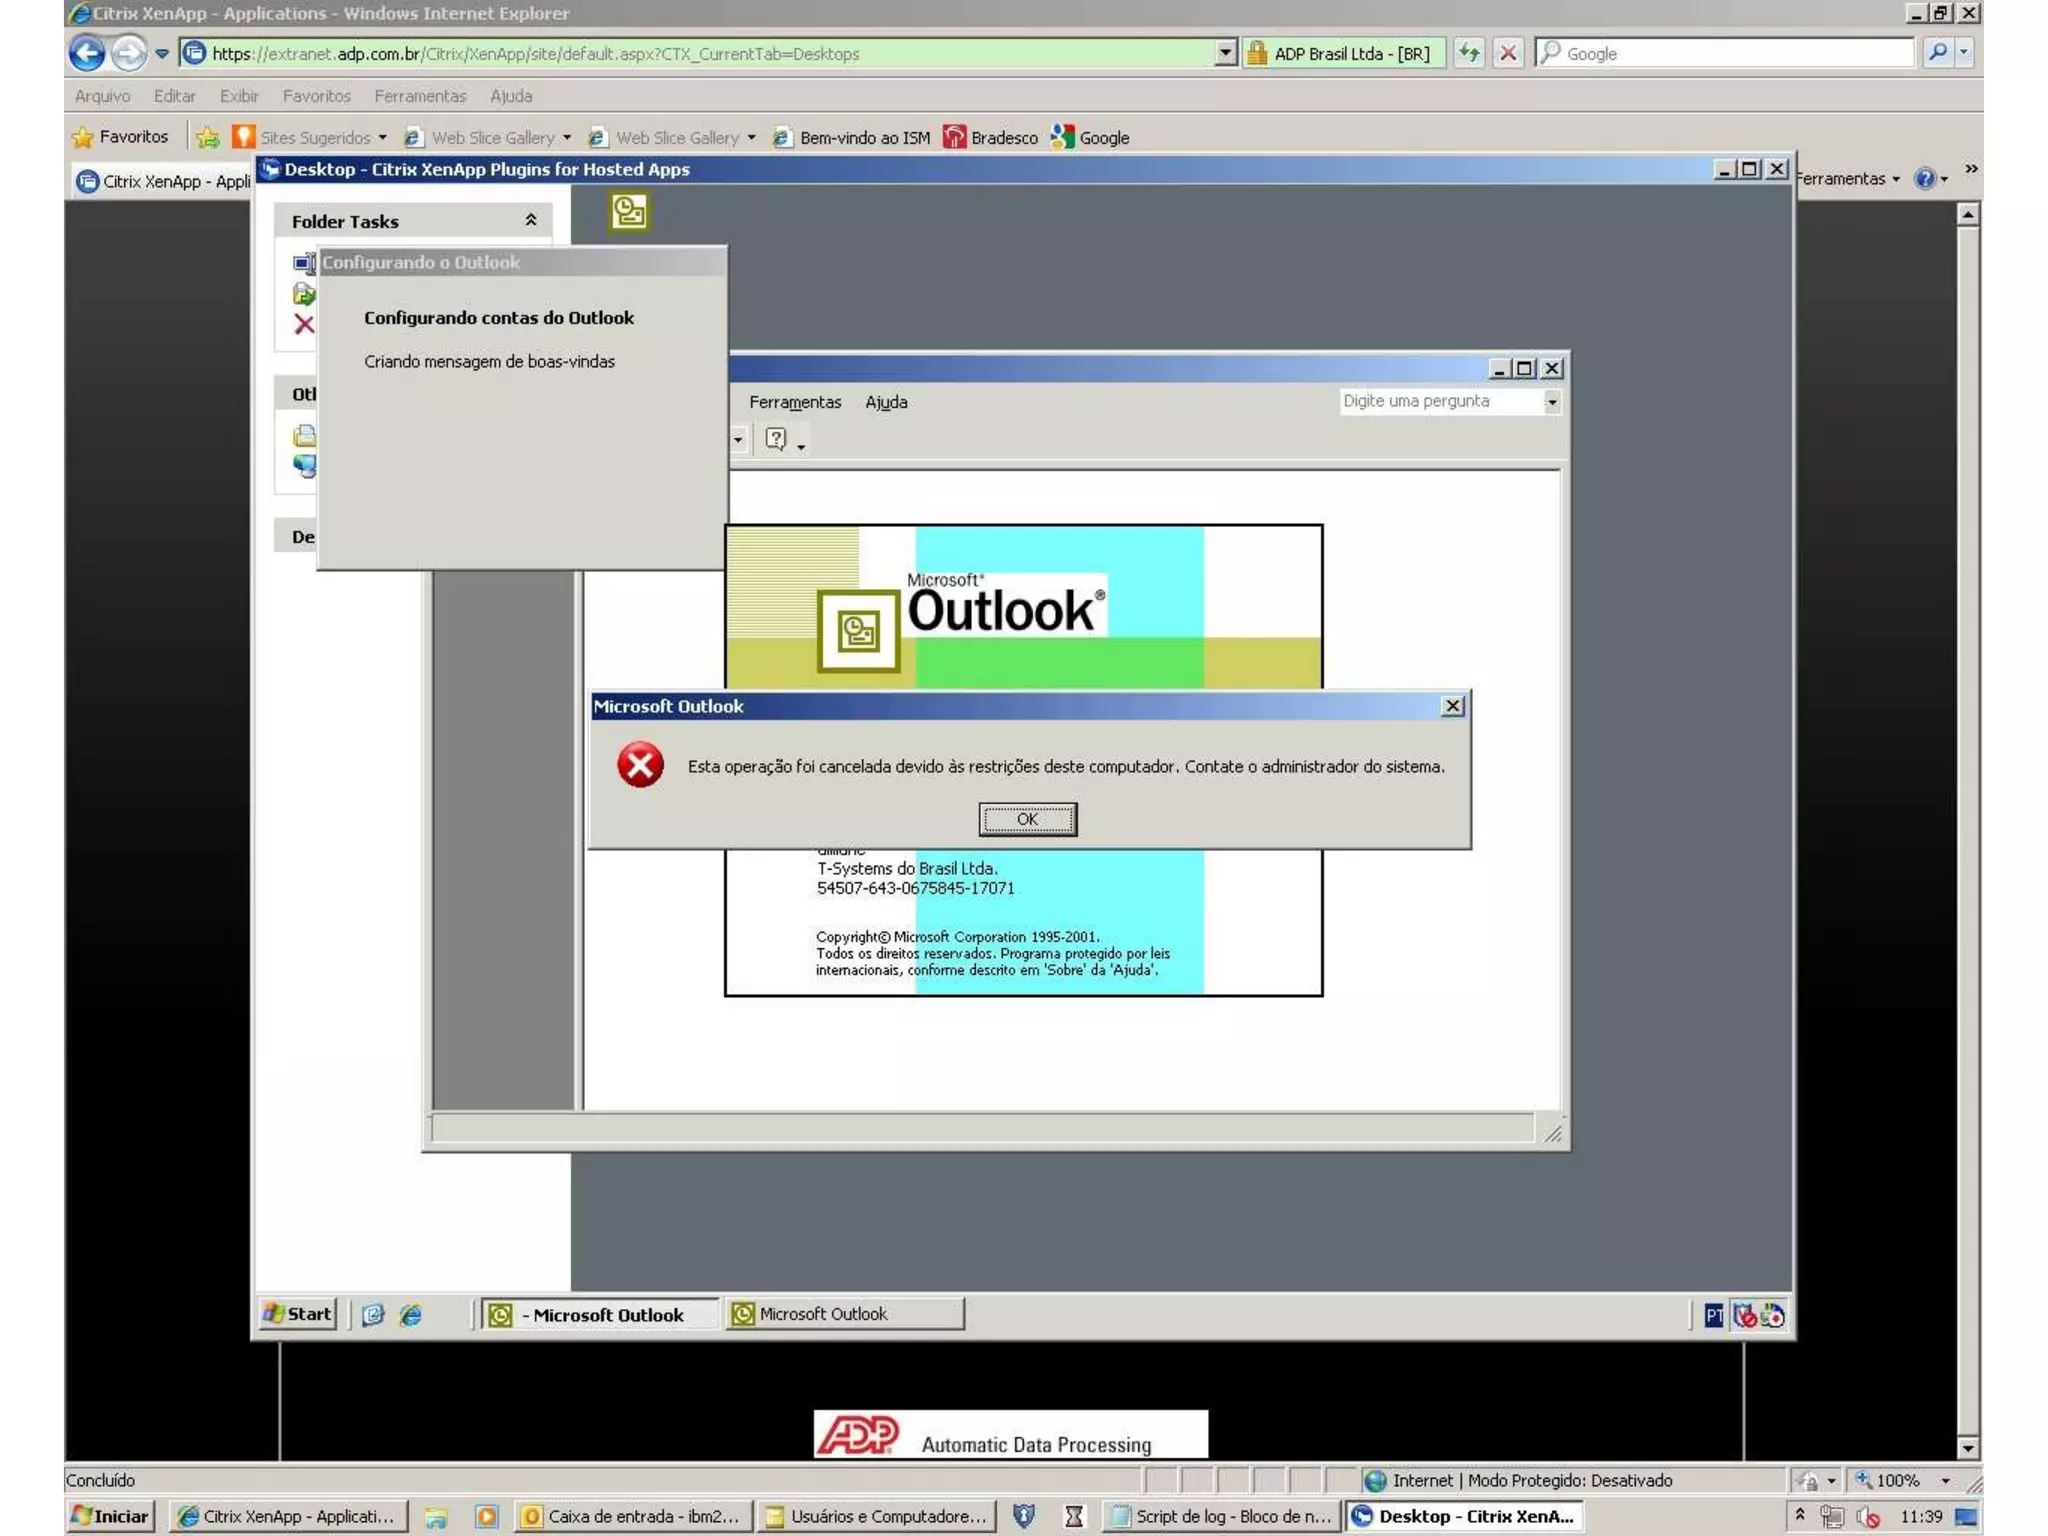Open the address bar URL dropdown
This screenshot has width=2048, height=1536.
1225,53
